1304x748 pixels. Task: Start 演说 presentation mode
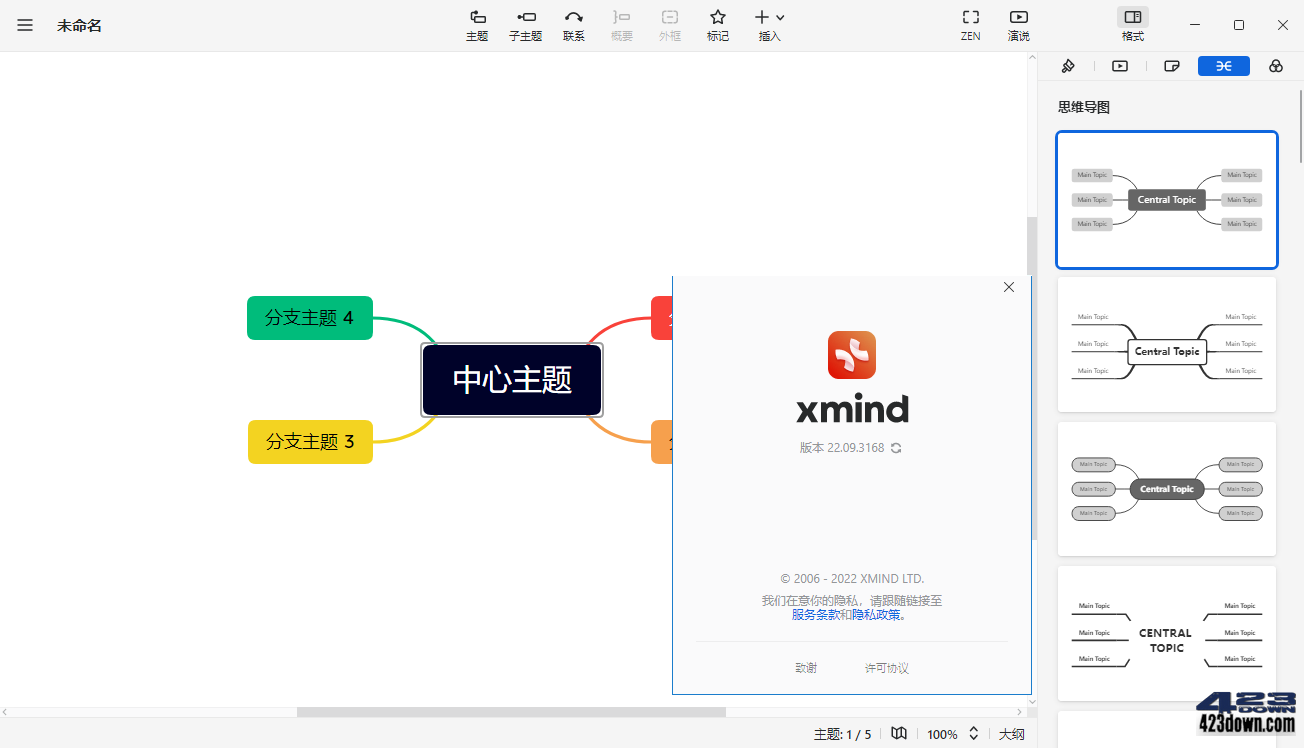[x=1018, y=25]
